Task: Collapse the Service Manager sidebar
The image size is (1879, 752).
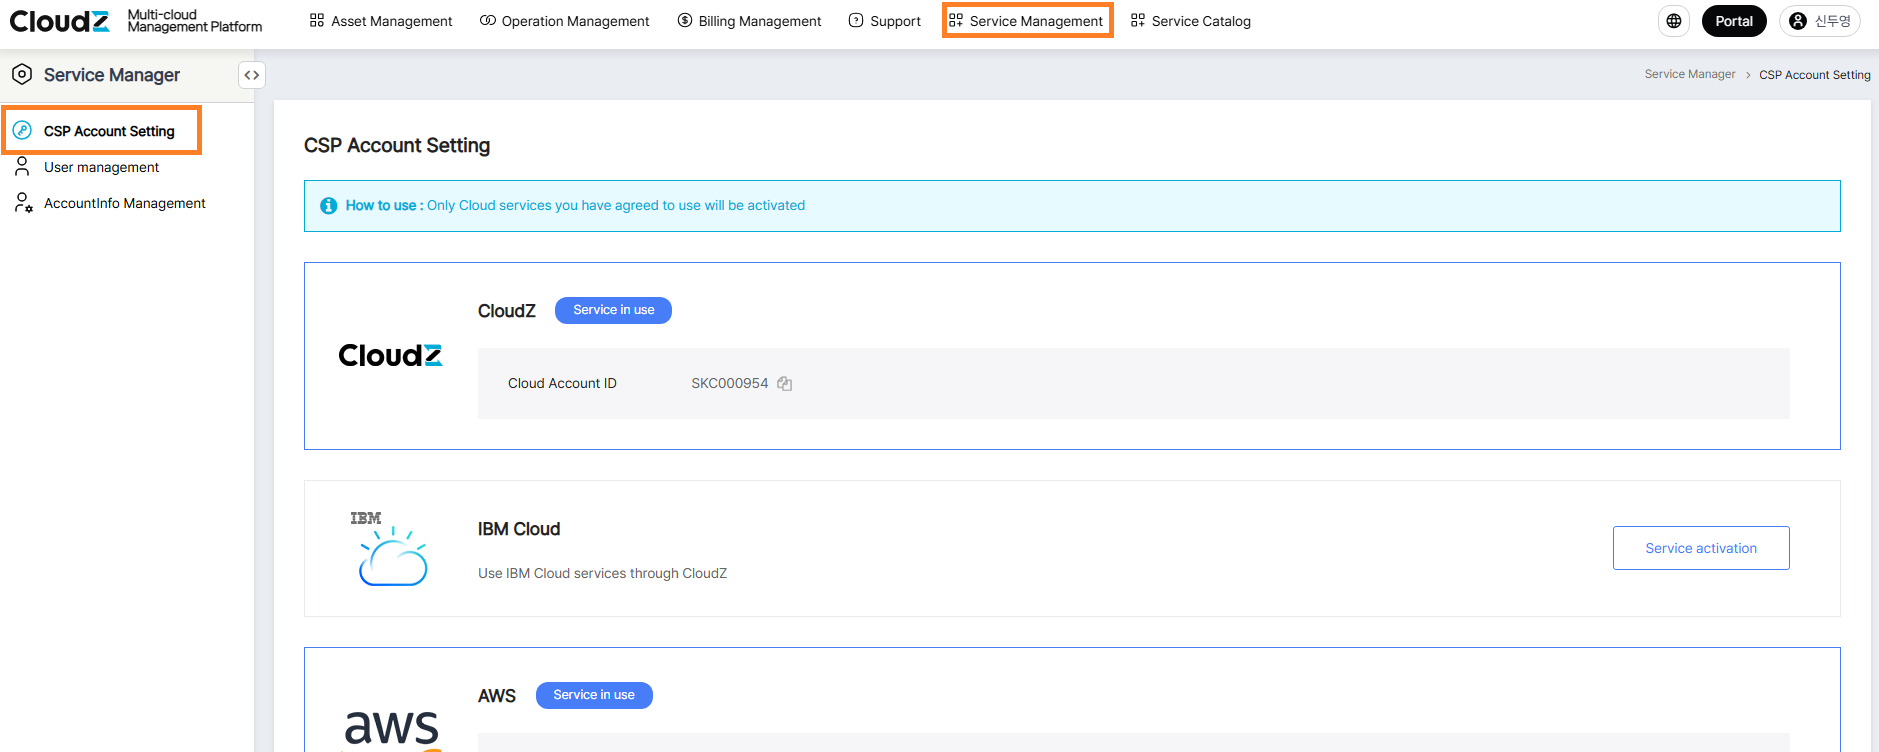Action: [252, 75]
